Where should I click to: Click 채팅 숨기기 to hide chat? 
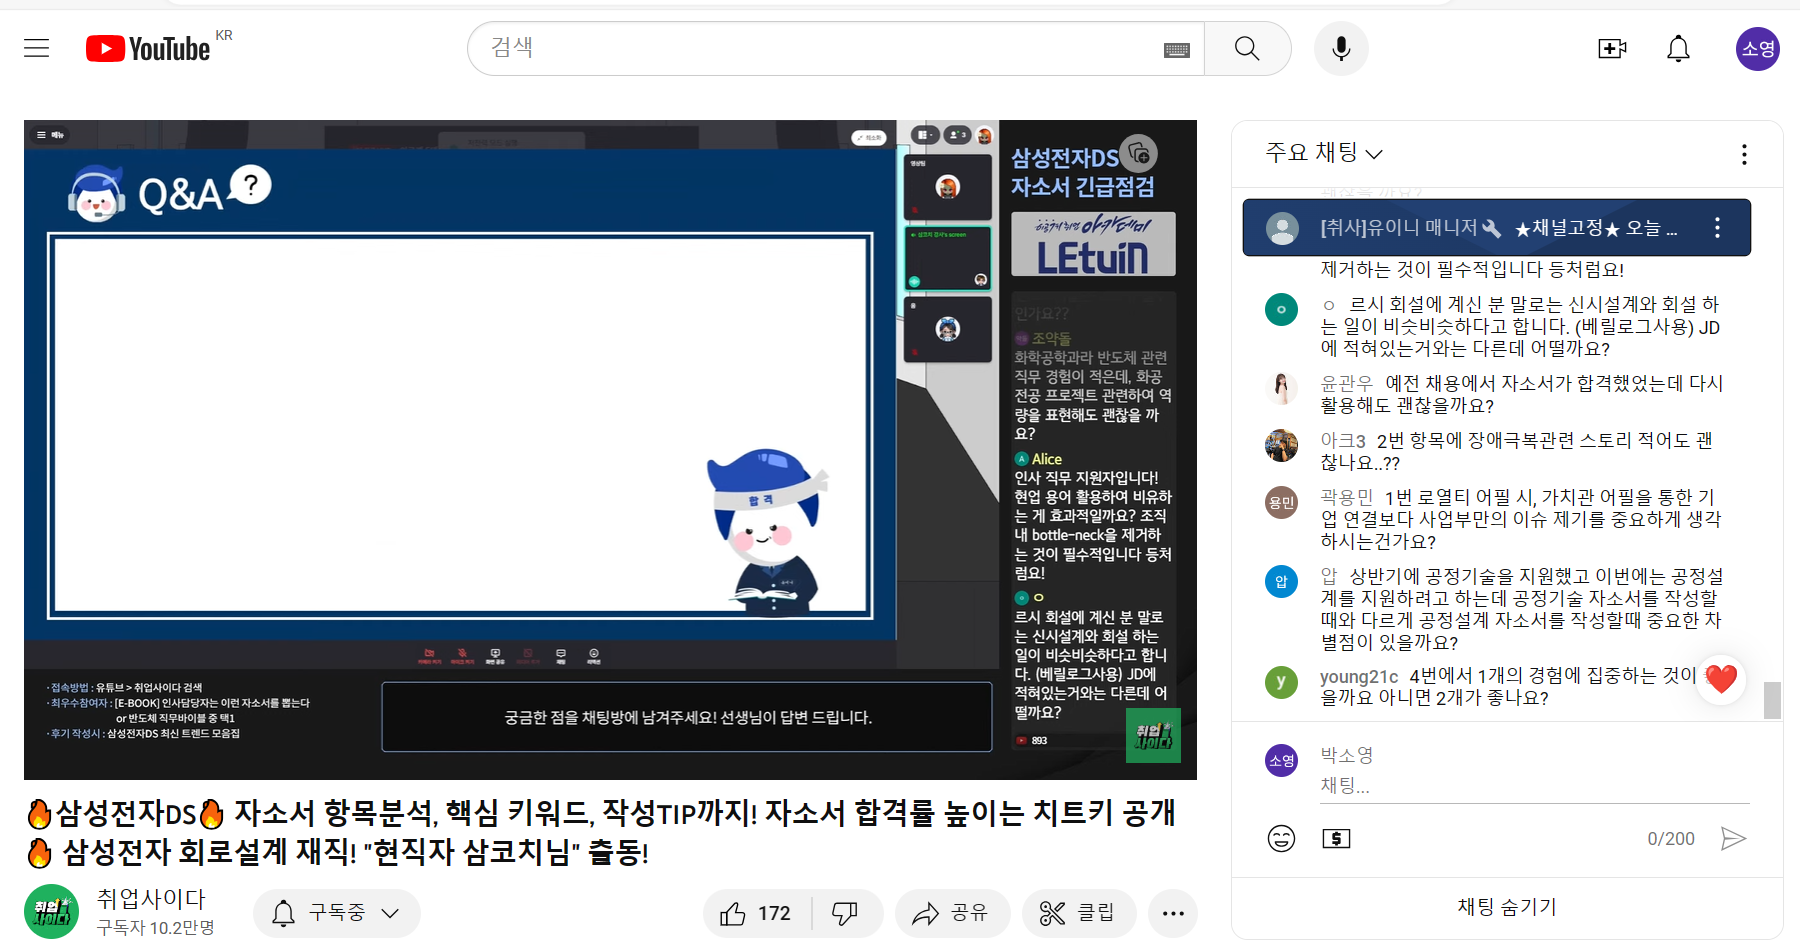coord(1507,907)
